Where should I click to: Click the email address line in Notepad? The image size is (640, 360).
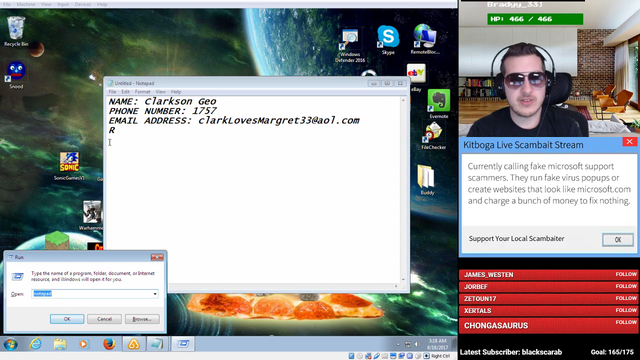pos(234,121)
